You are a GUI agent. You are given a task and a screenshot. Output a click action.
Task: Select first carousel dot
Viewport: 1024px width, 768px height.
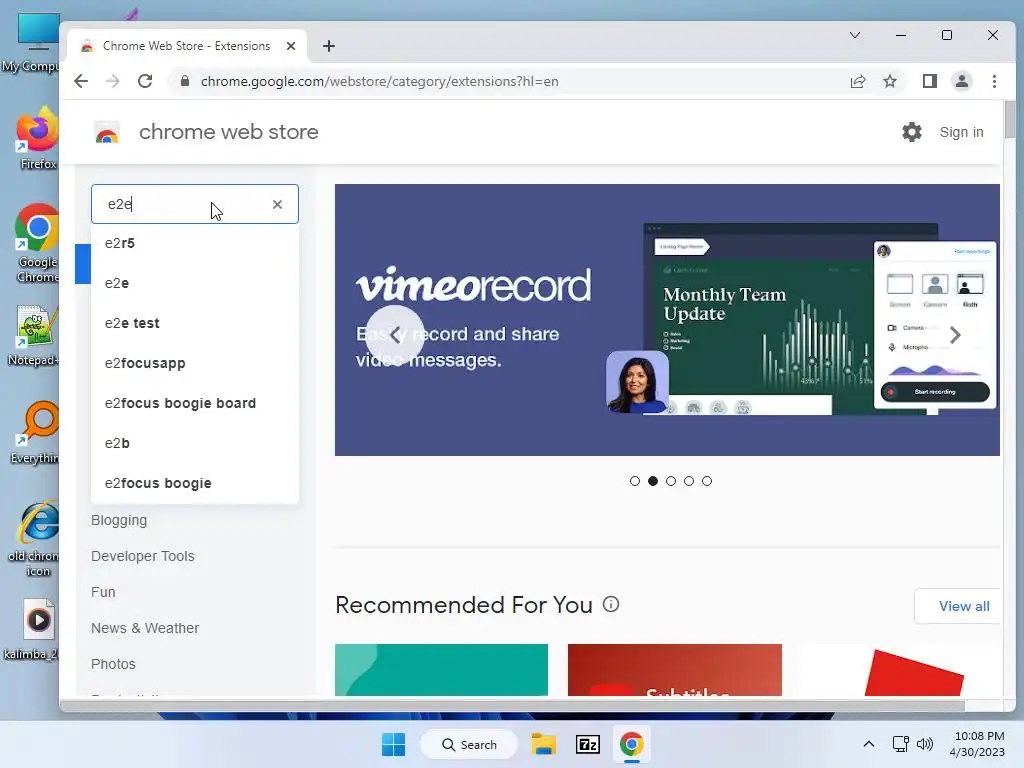(x=635, y=481)
